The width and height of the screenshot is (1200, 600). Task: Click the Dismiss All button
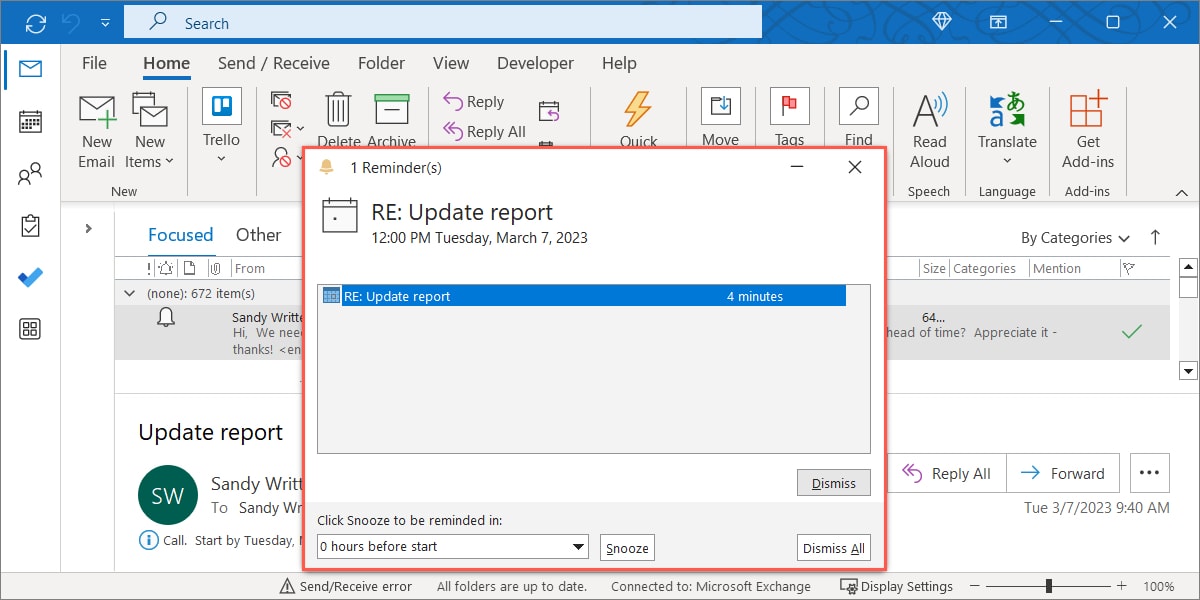click(x=833, y=547)
